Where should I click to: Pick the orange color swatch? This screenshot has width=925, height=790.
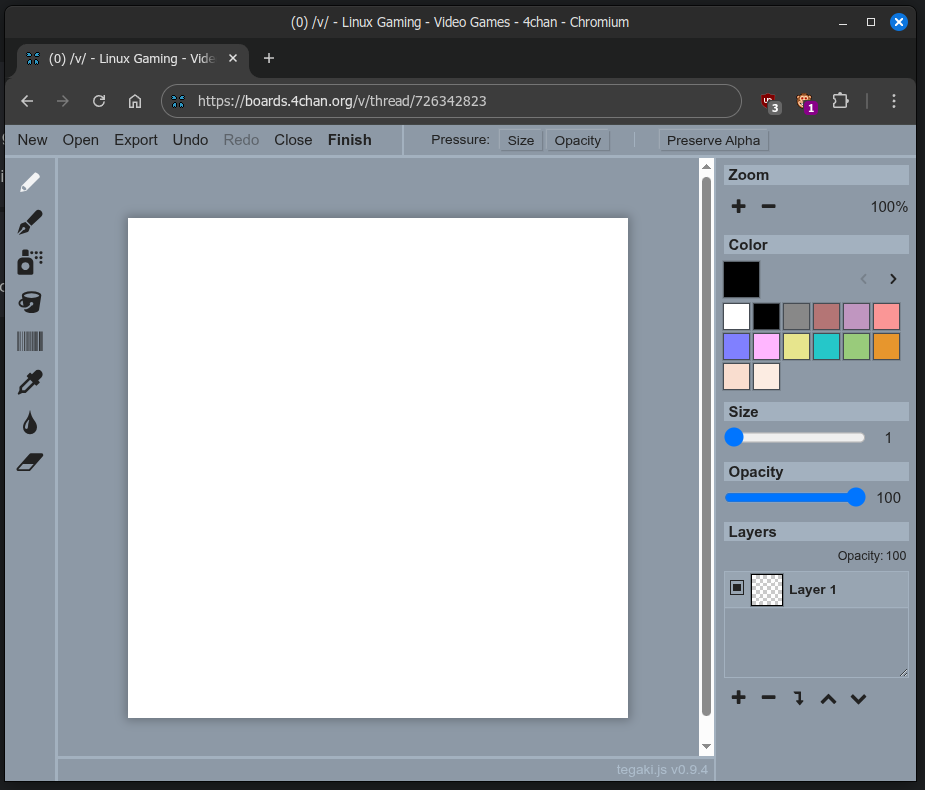pyautogui.click(x=886, y=347)
